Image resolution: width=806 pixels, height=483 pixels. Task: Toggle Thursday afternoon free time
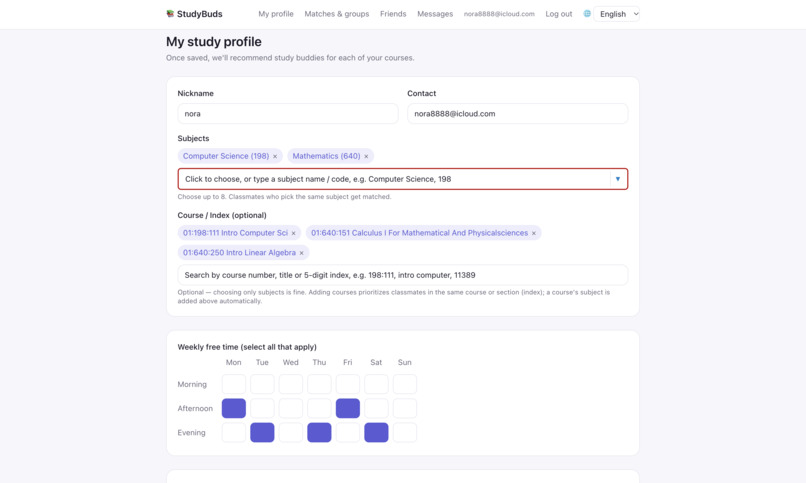[x=319, y=408]
